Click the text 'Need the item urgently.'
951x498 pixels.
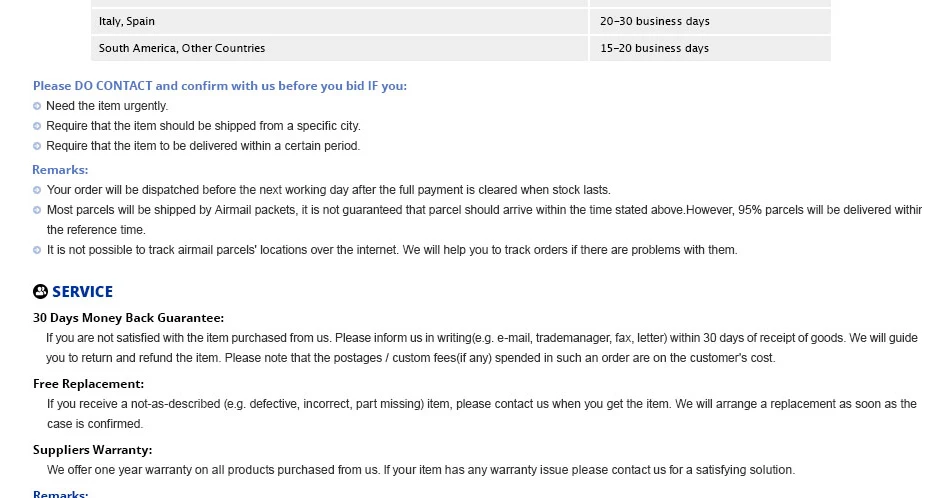107,106
